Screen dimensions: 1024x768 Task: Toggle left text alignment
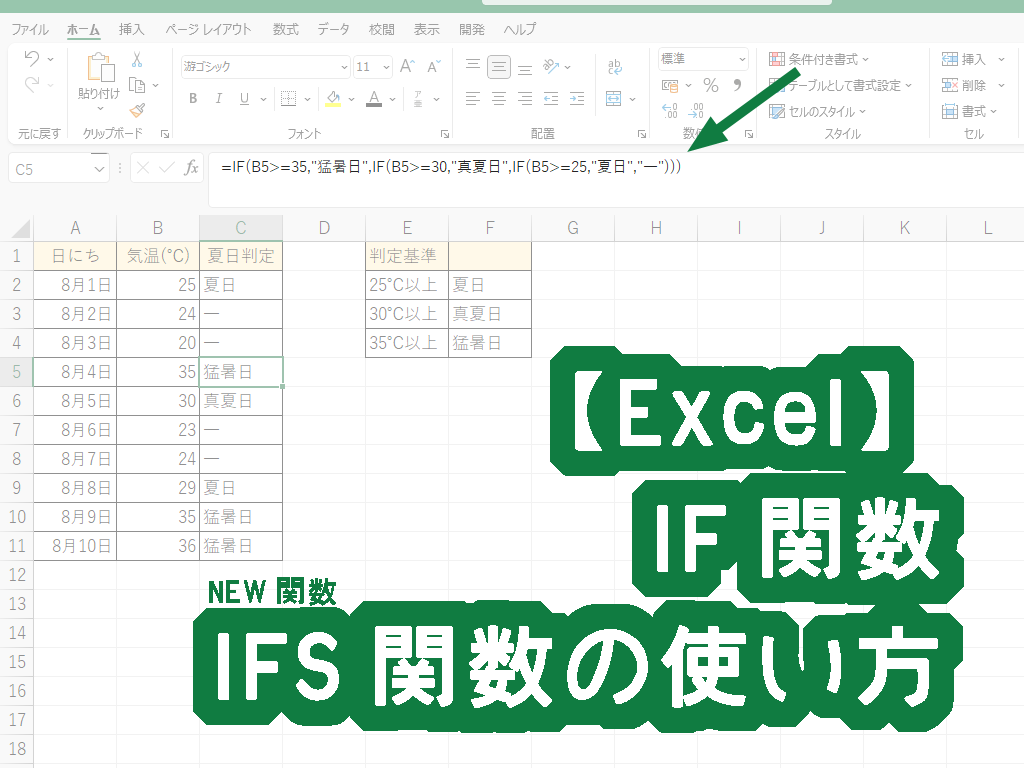pyautogui.click(x=473, y=99)
